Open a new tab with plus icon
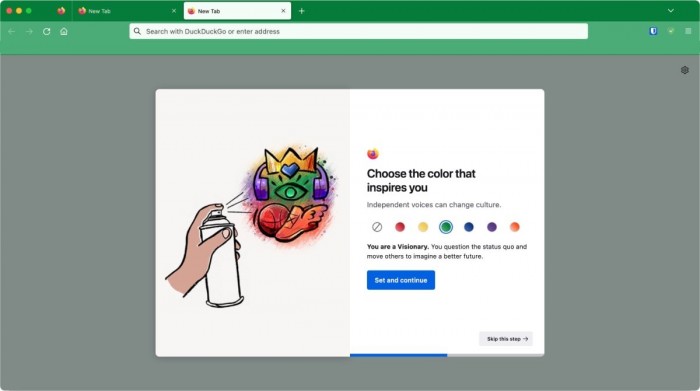Image resolution: width=700 pixels, height=391 pixels. coord(302,11)
